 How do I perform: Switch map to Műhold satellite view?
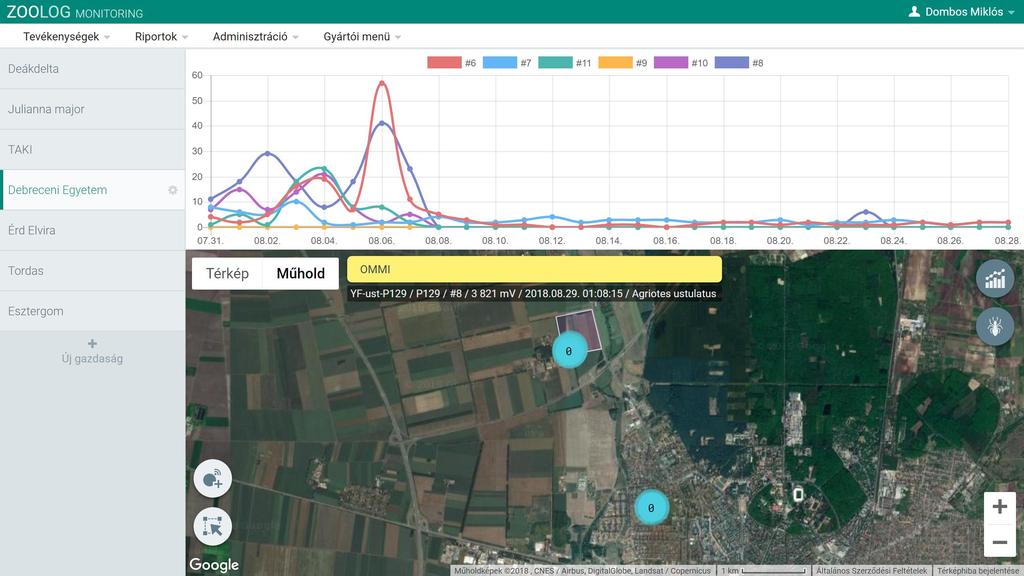[x=300, y=274]
